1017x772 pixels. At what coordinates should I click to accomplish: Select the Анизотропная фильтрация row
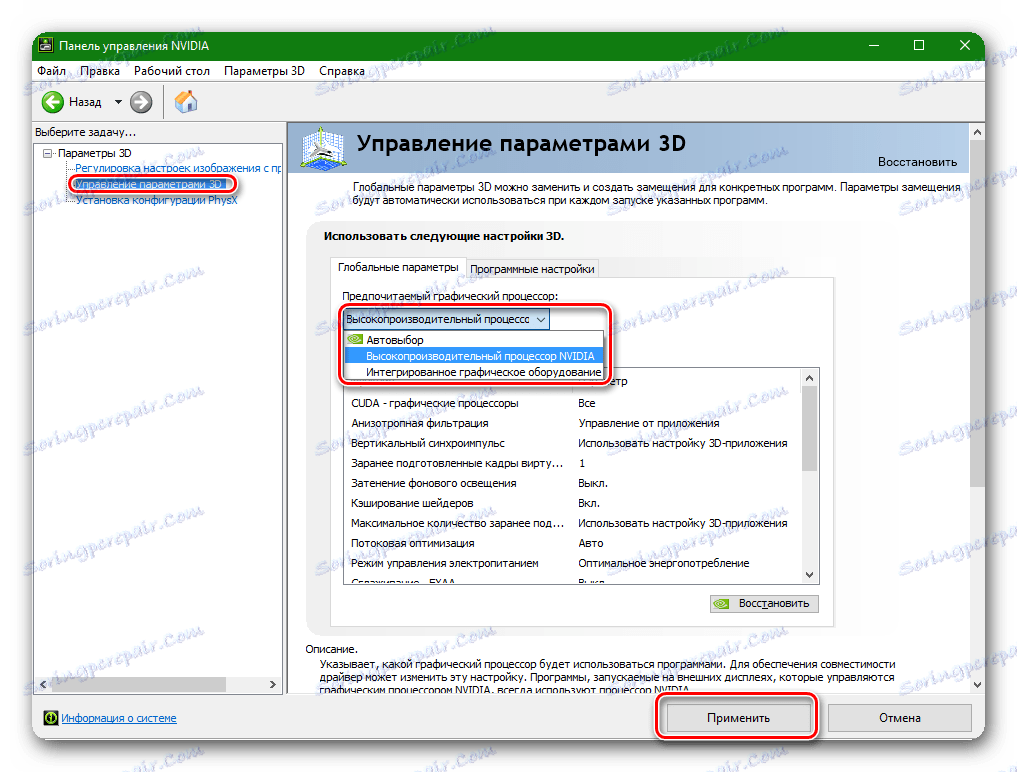point(574,423)
